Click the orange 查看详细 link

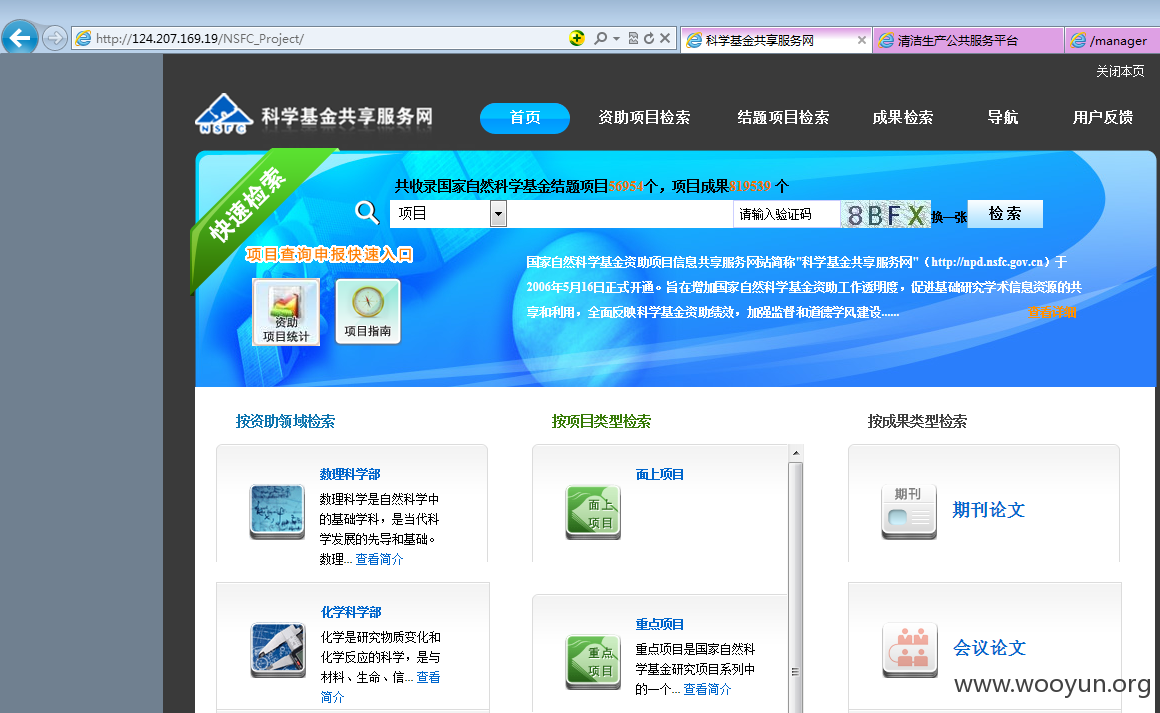coord(1051,312)
